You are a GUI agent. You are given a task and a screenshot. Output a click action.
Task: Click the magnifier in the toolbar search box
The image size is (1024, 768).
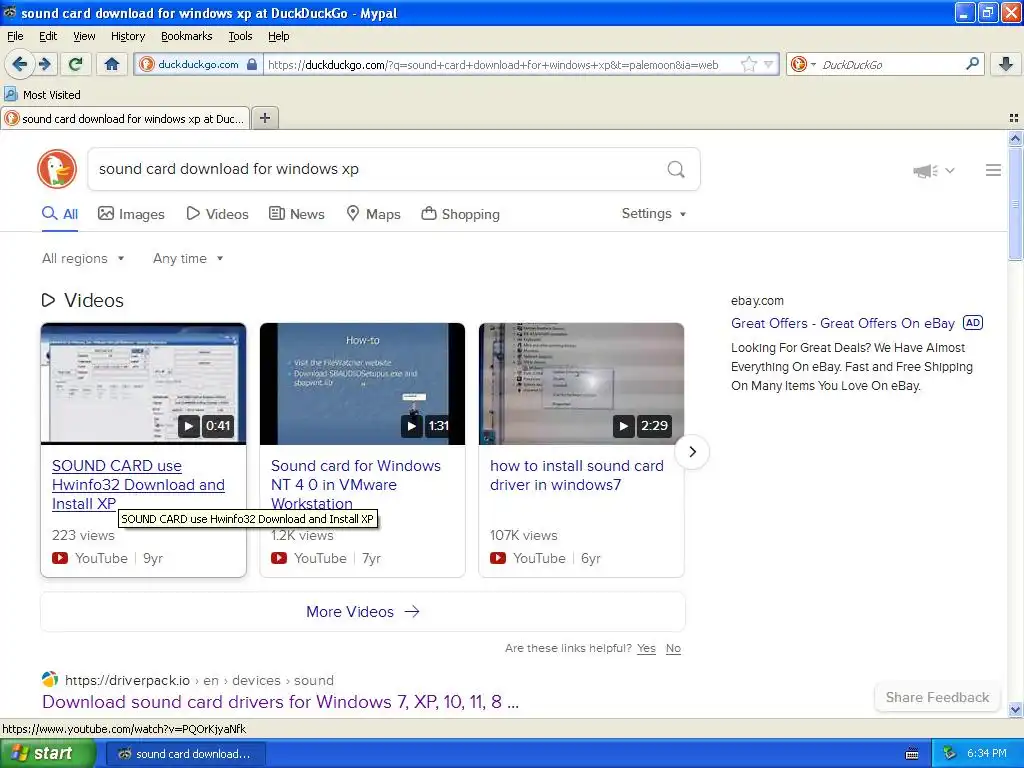click(x=972, y=64)
